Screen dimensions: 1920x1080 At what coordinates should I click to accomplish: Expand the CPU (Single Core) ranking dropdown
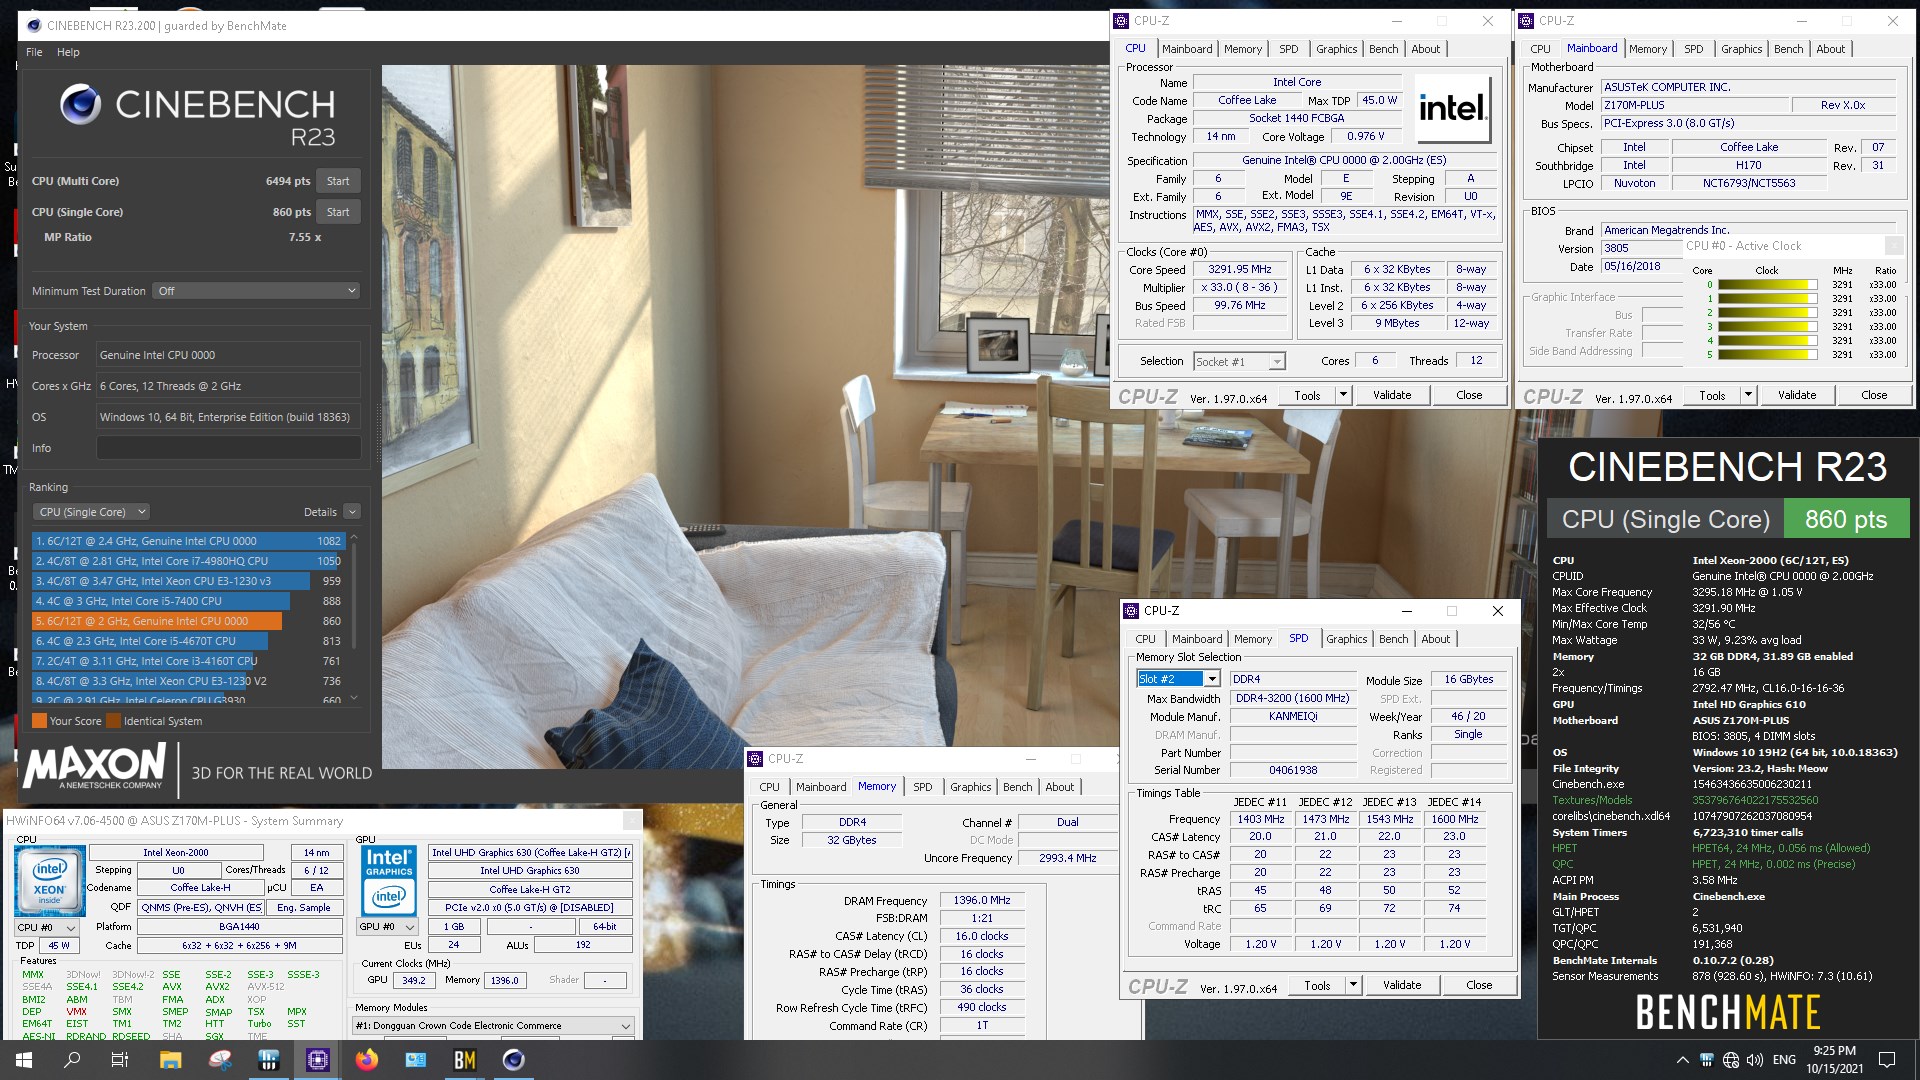pyautogui.click(x=91, y=512)
